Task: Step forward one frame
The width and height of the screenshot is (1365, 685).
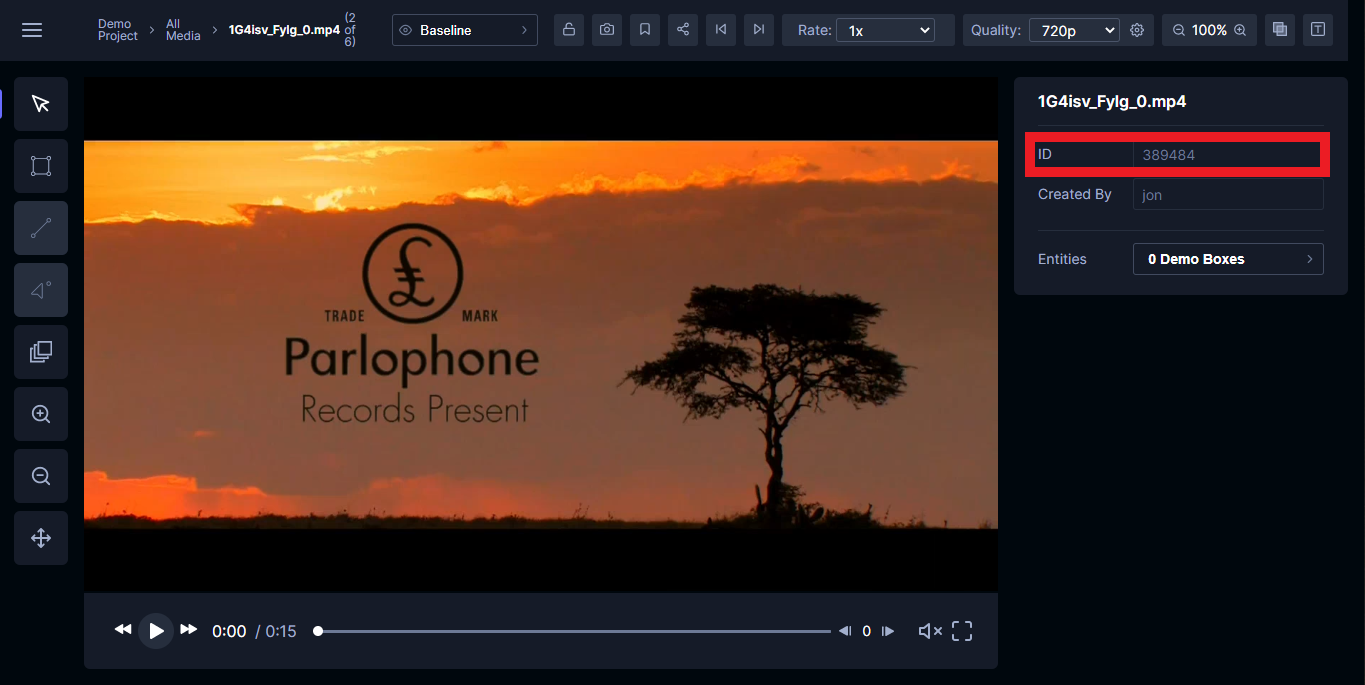Action: click(x=888, y=631)
